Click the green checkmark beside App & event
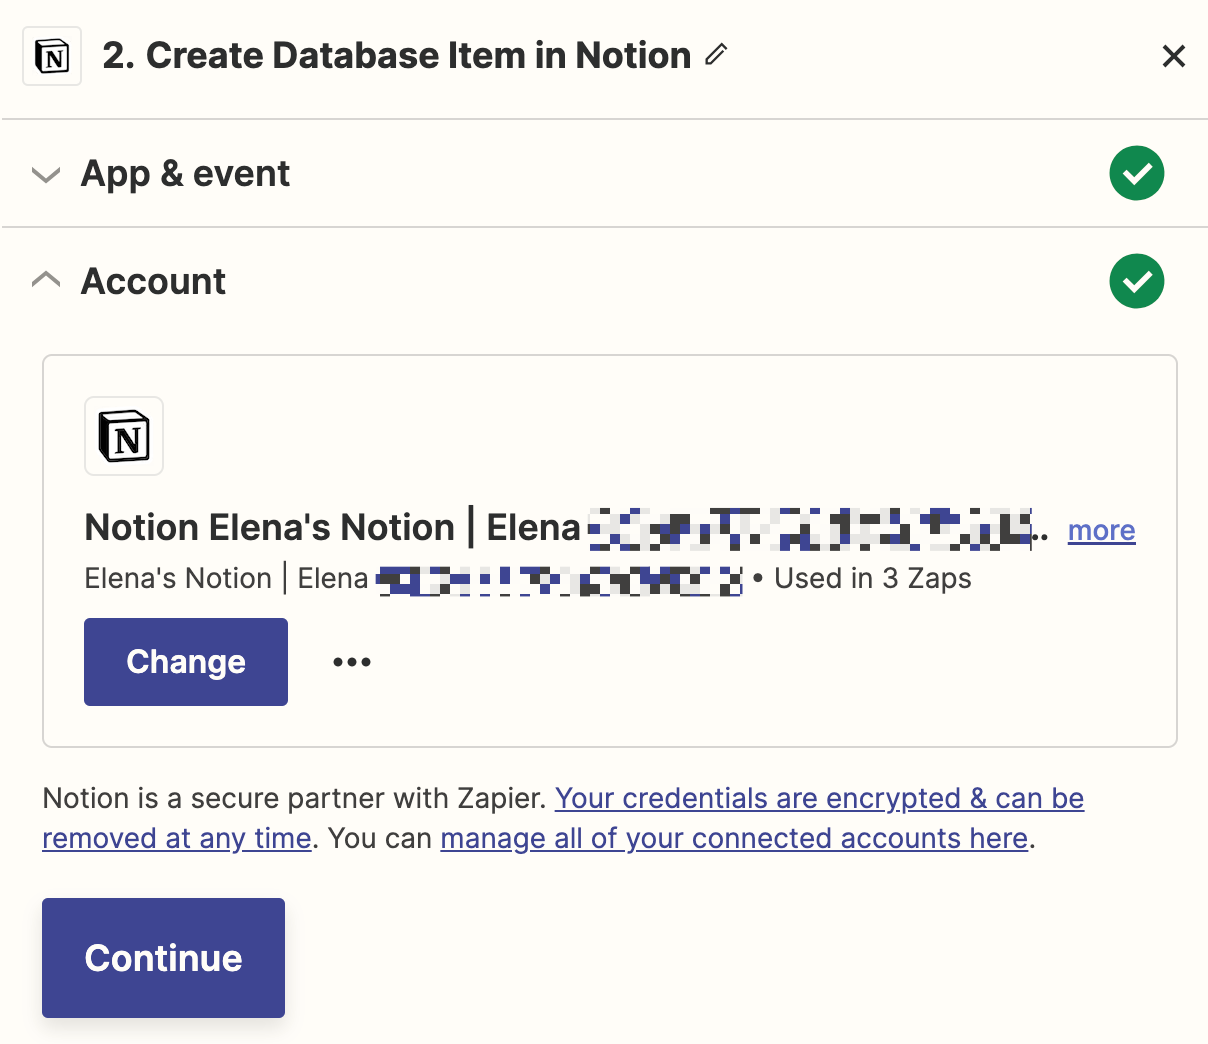Screen dimensions: 1208x1044 tap(1136, 173)
